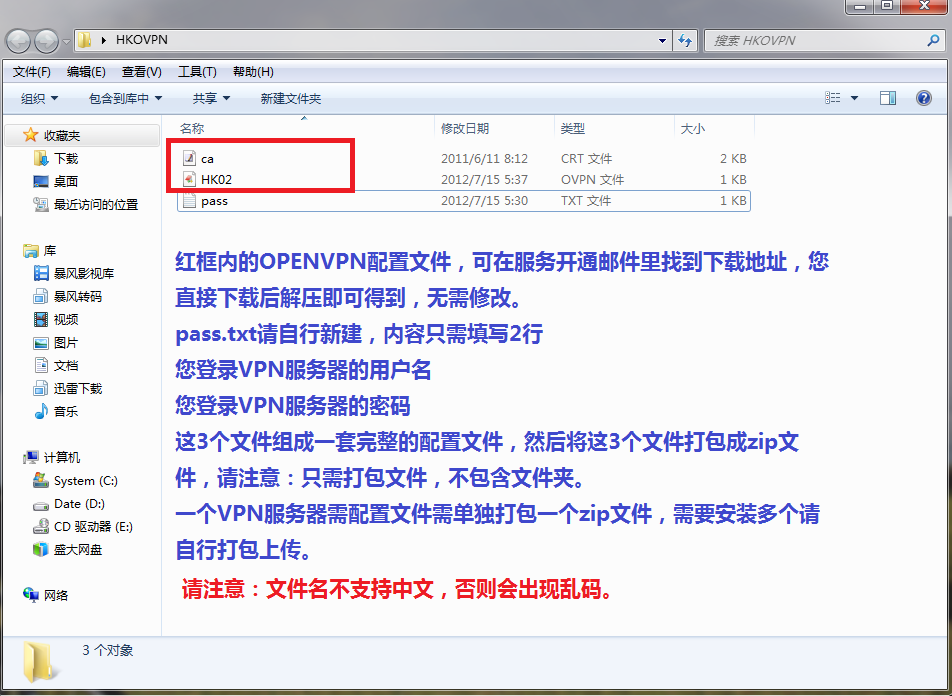
Task: Select the HK02 OVPN file
Action: click(216, 180)
